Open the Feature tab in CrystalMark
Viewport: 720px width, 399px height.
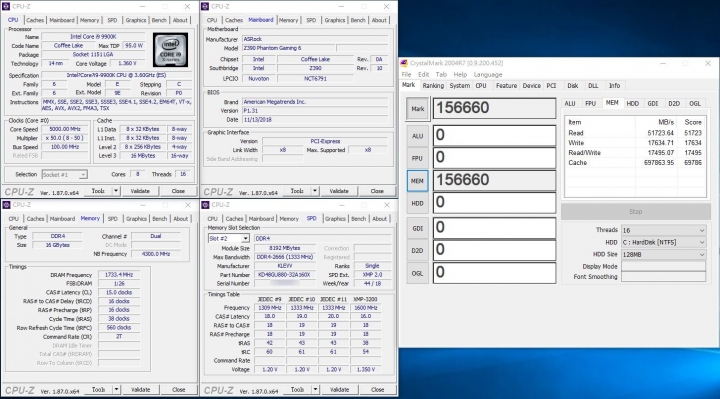[x=506, y=86]
